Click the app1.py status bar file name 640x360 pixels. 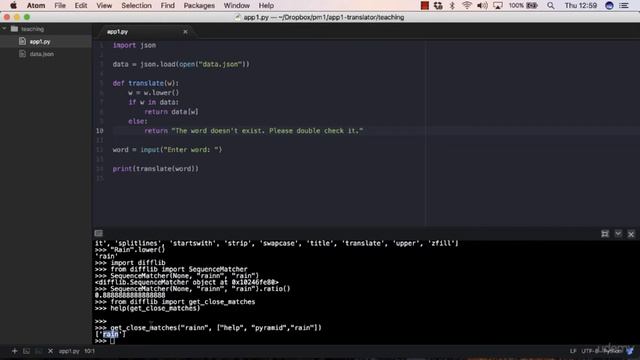pos(69,351)
